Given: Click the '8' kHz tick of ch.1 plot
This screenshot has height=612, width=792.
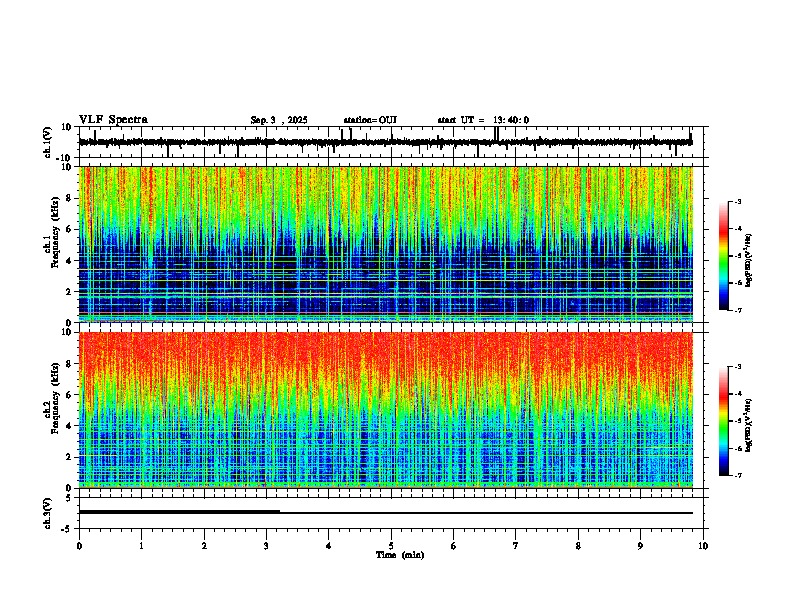Looking at the screenshot, I should [x=69, y=198].
